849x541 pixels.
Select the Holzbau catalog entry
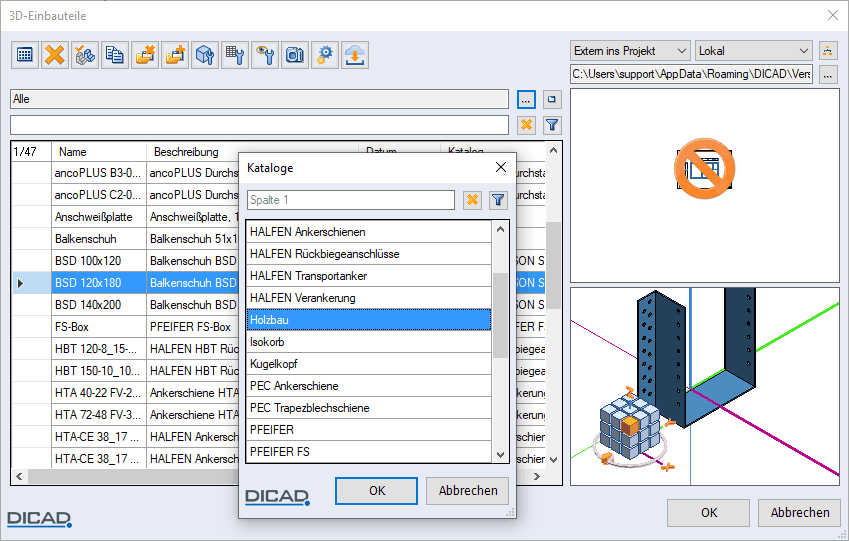tap(369, 320)
